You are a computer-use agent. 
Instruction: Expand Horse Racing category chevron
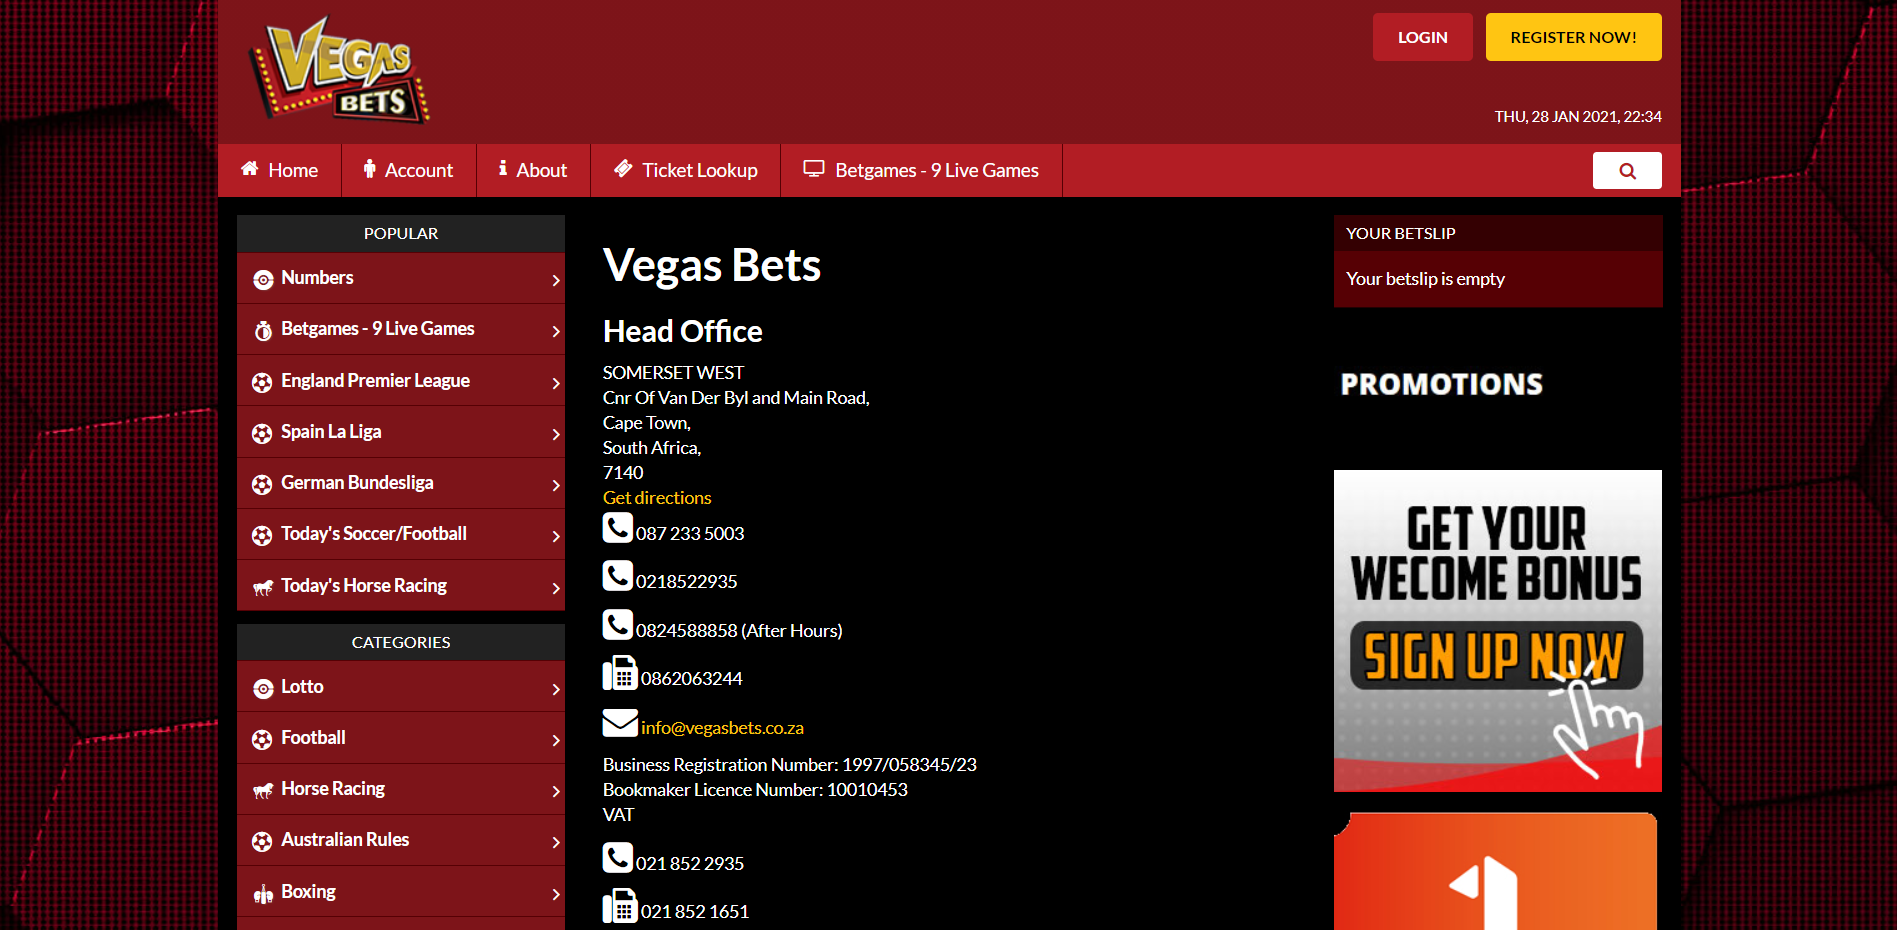[556, 792]
